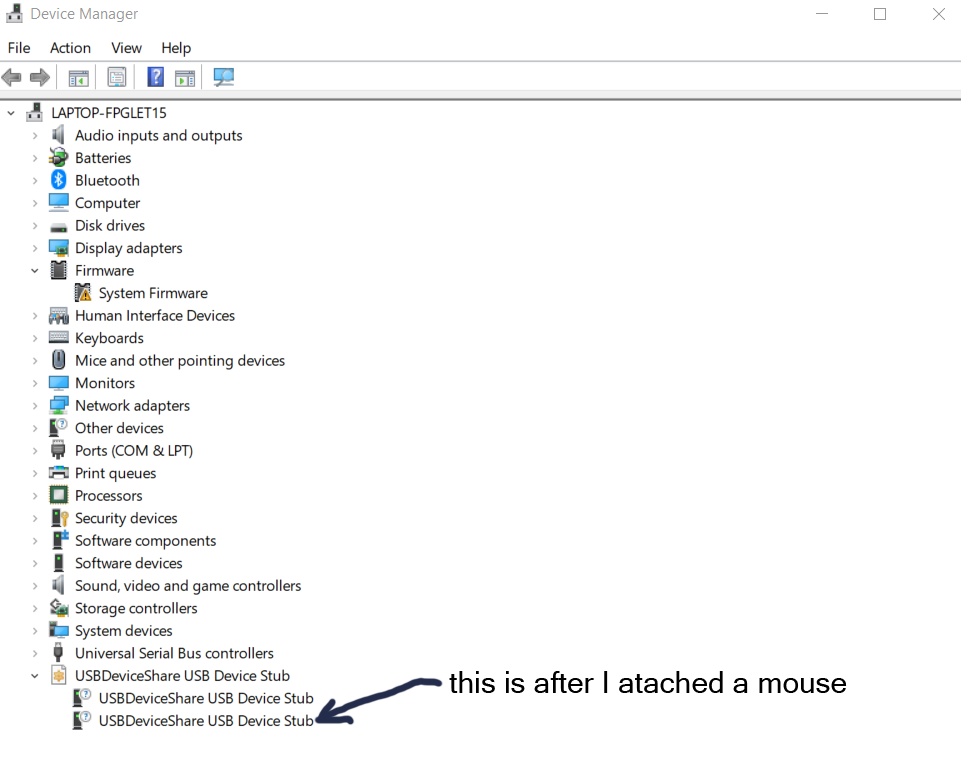Select the System Firmware device
The width and height of the screenshot is (961, 761).
click(153, 293)
